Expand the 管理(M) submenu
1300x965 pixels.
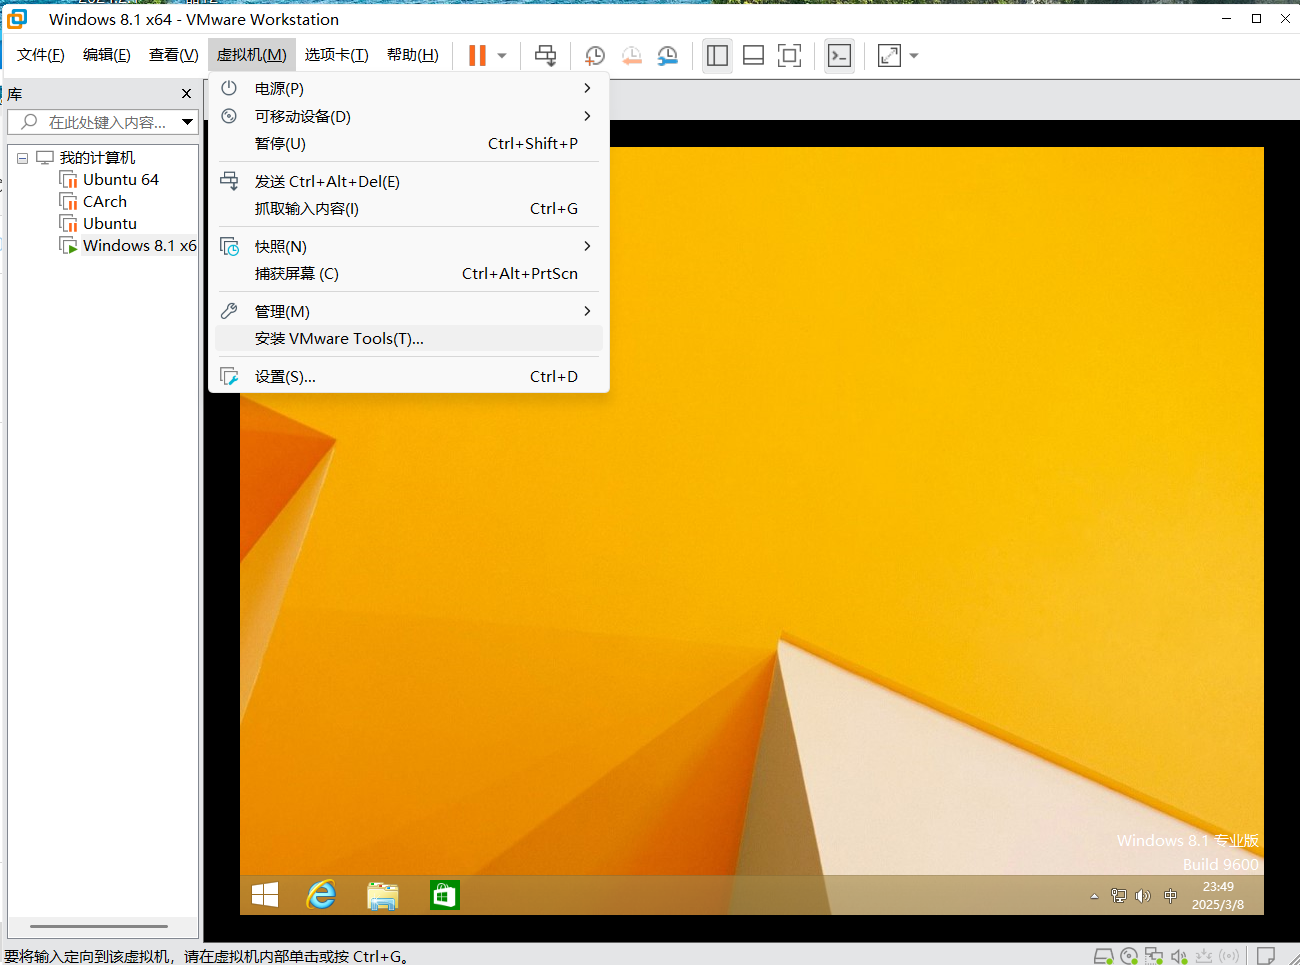point(408,311)
